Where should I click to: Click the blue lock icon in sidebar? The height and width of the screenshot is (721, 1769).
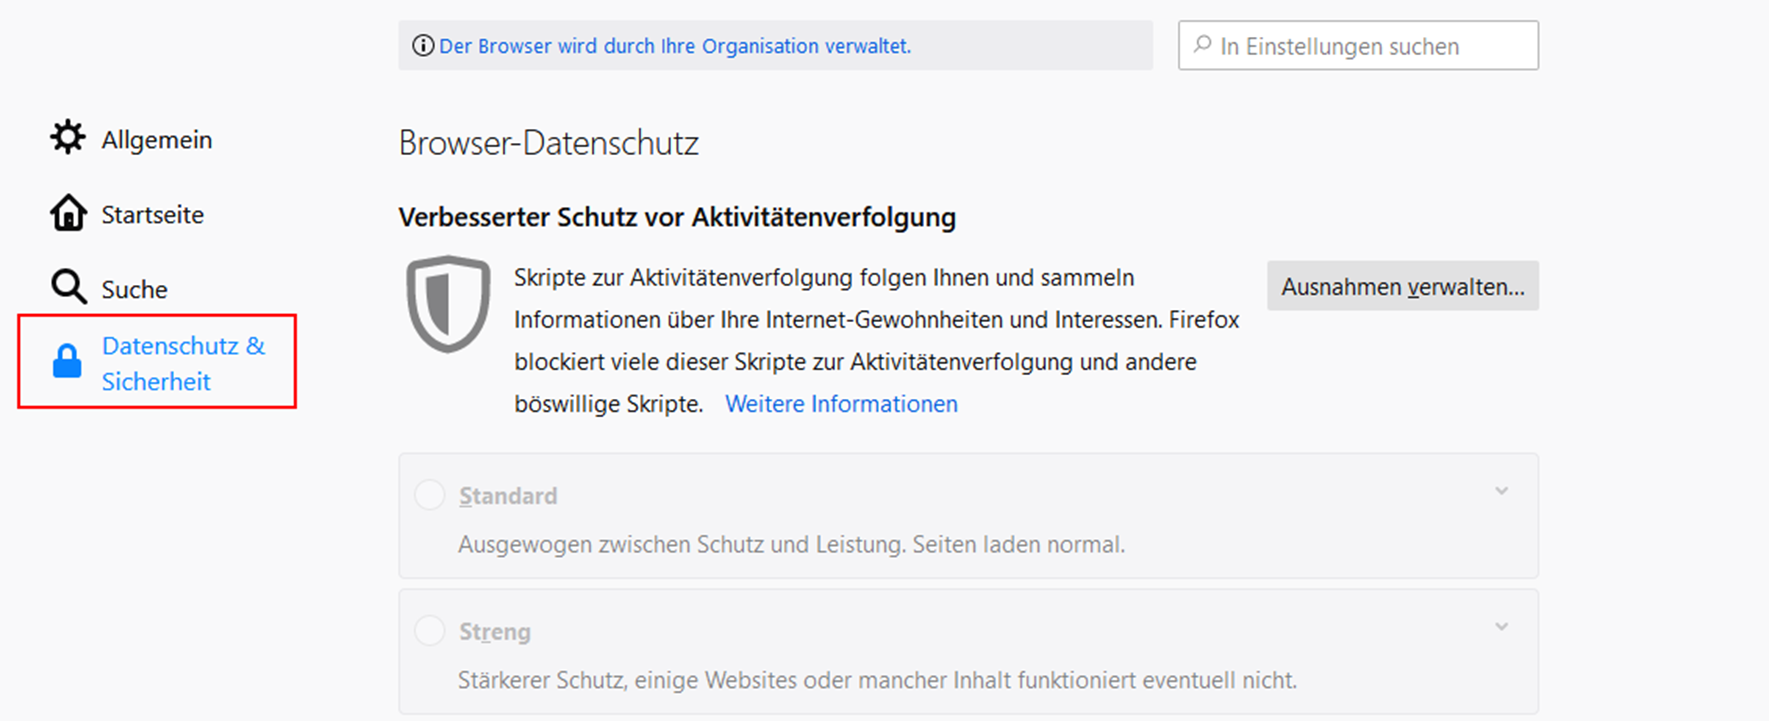pyautogui.click(x=67, y=361)
